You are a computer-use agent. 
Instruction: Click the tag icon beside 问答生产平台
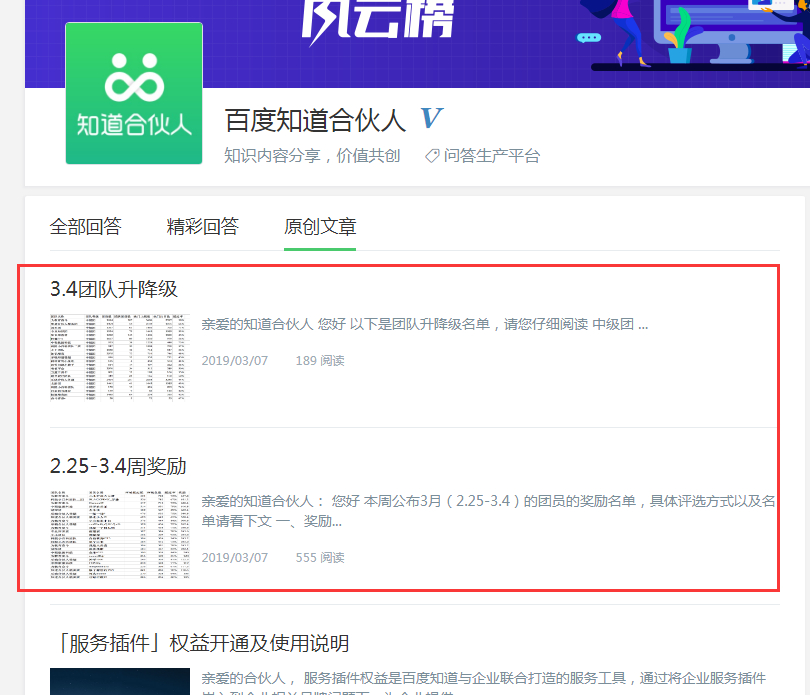point(432,156)
